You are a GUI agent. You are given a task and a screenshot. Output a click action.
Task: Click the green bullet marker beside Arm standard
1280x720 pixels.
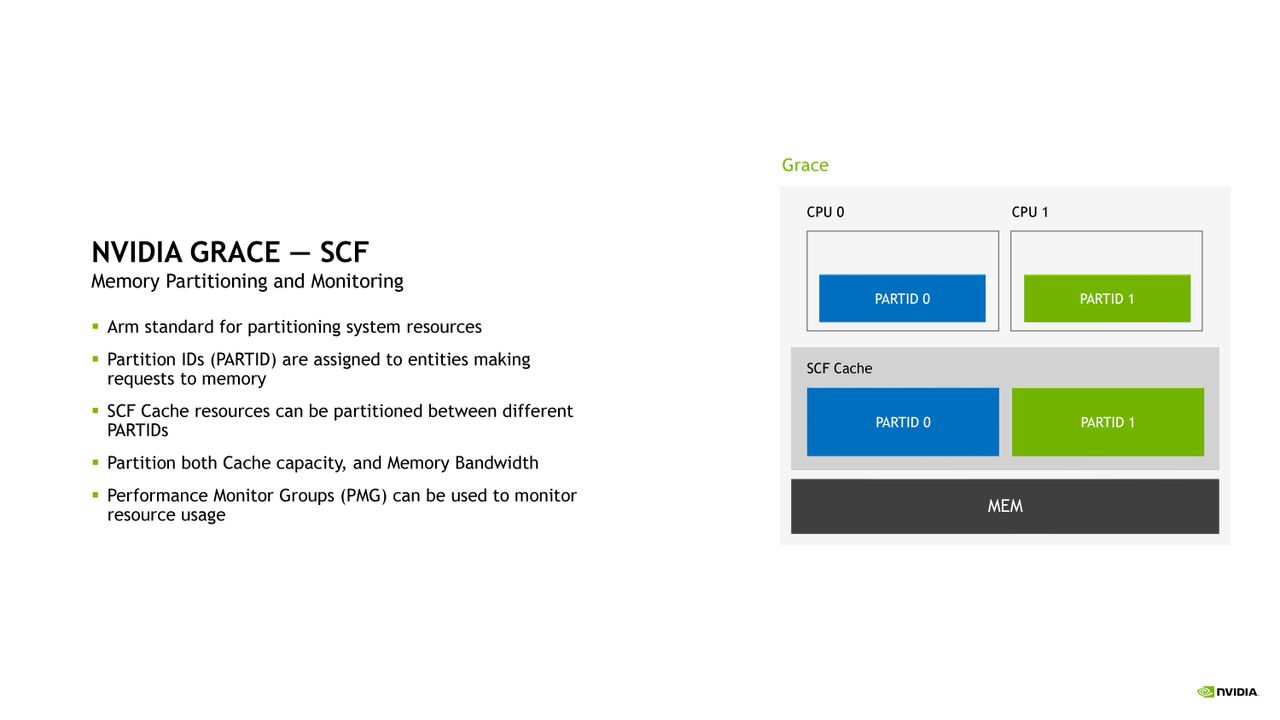point(95,326)
